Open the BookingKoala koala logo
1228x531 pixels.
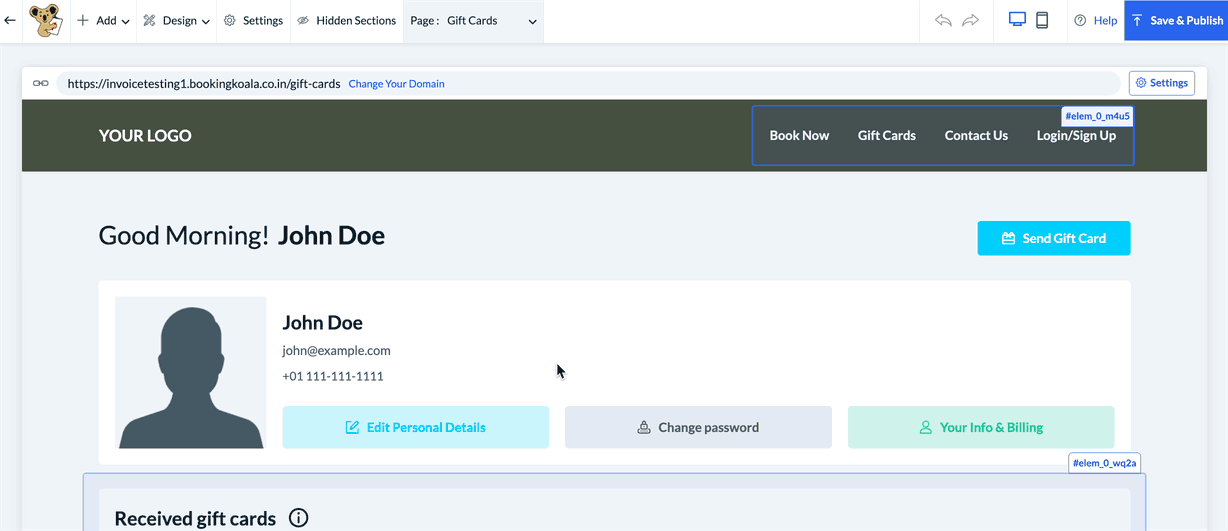pos(44,20)
